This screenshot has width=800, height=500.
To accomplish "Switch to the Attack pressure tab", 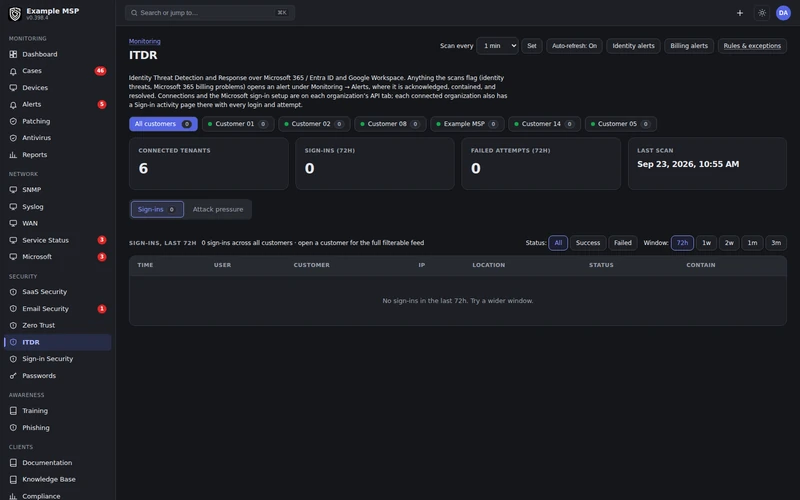I will (x=218, y=209).
